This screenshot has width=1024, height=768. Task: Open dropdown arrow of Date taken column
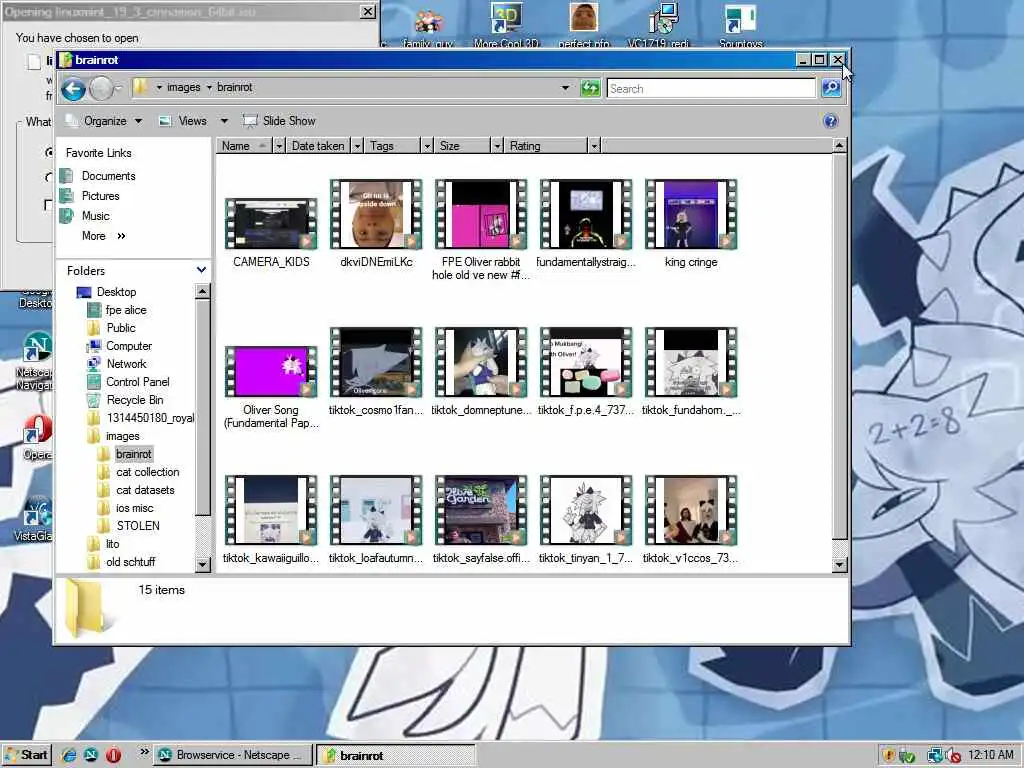tap(357, 146)
